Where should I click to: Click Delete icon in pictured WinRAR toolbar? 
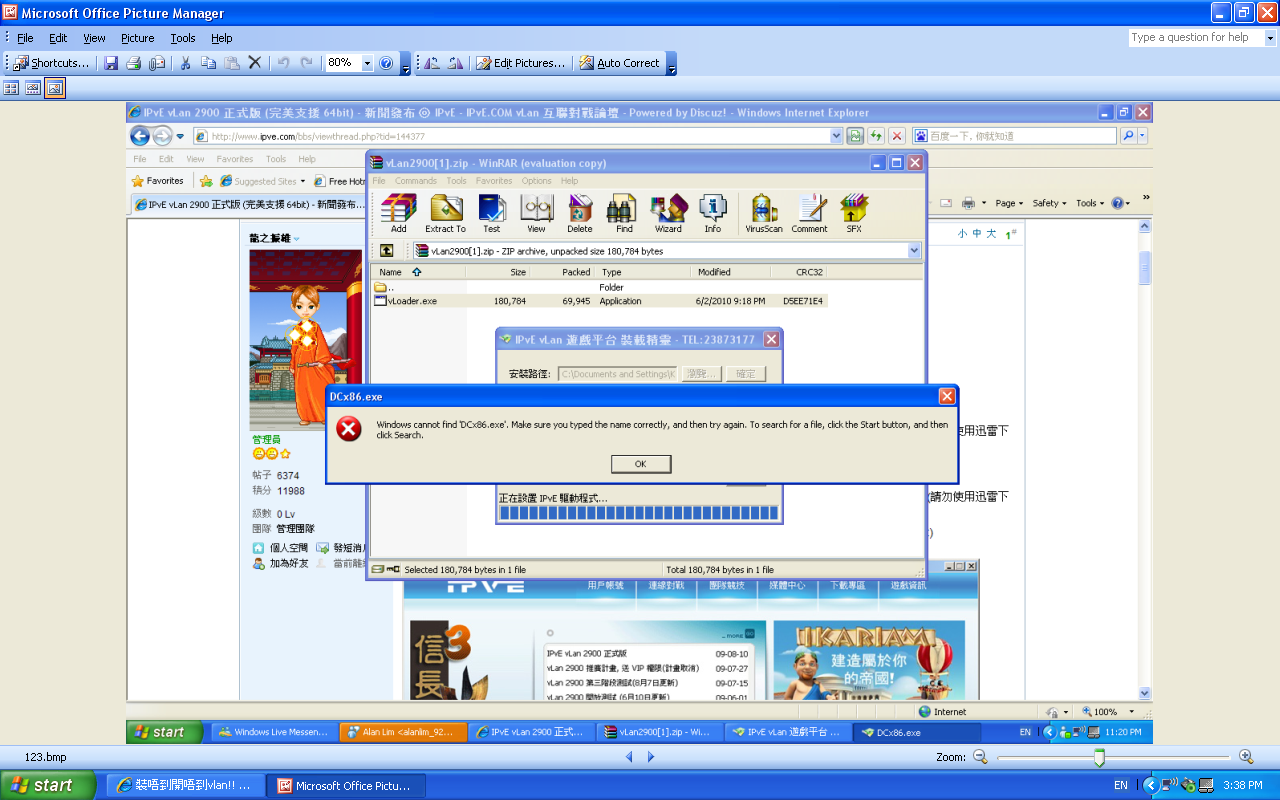(580, 213)
